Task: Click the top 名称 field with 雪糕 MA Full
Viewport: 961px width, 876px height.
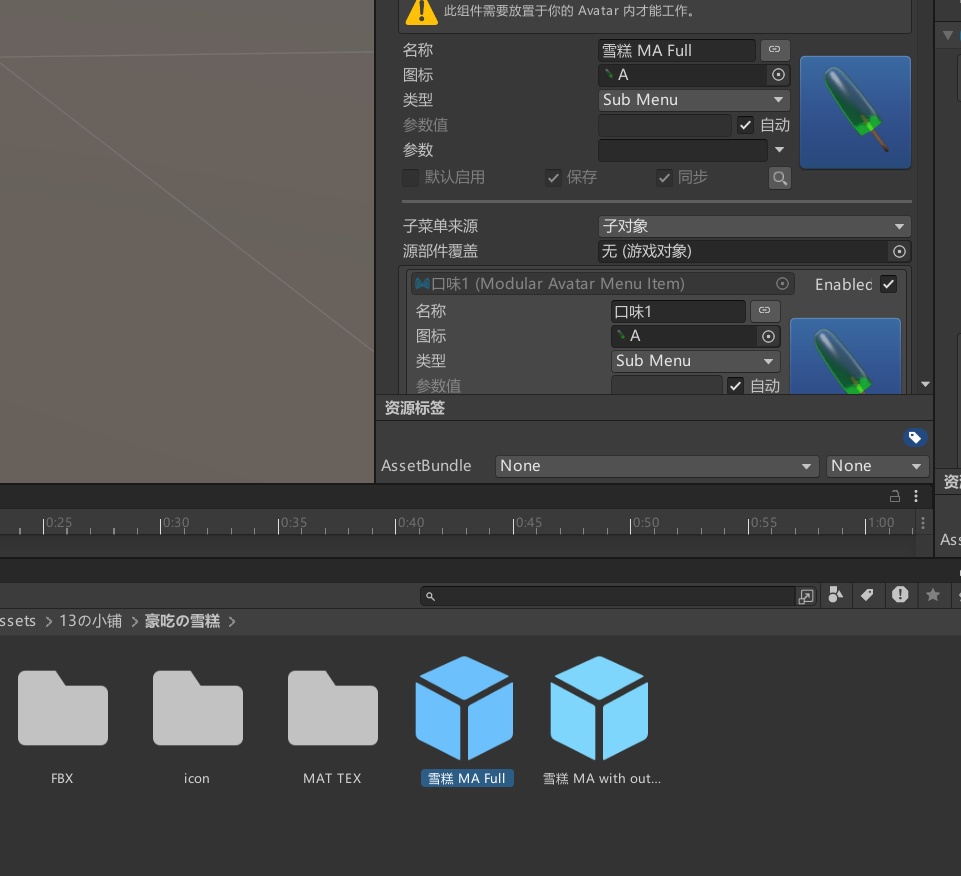Action: point(677,50)
